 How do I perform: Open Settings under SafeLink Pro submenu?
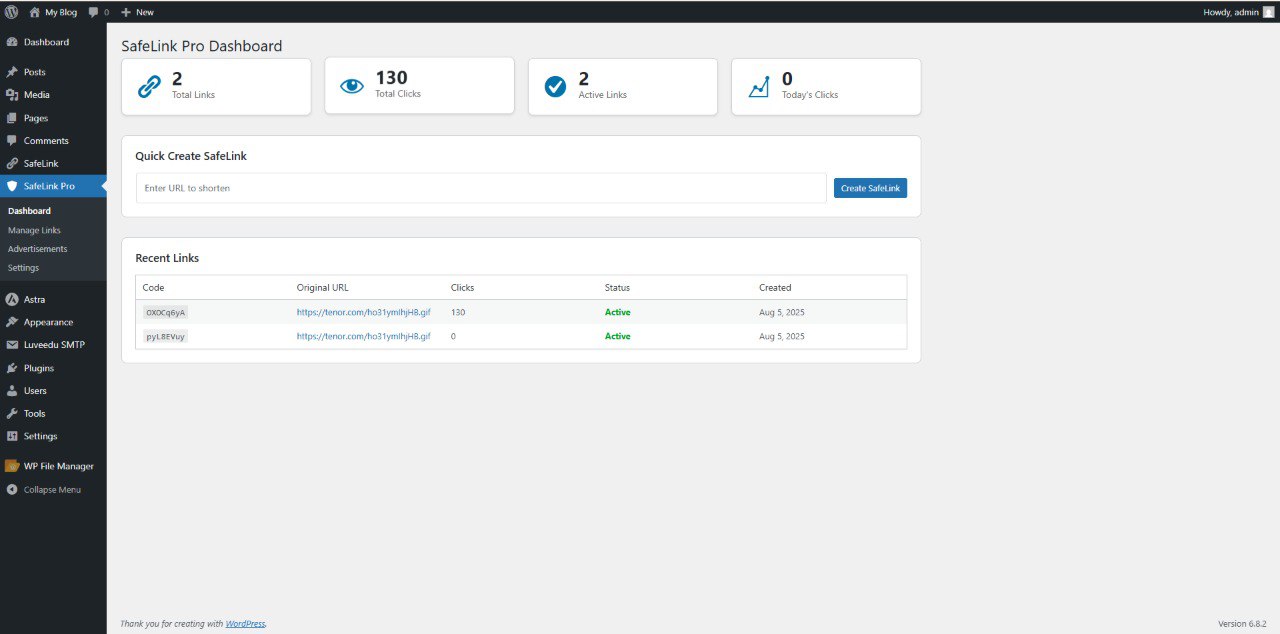(24, 268)
